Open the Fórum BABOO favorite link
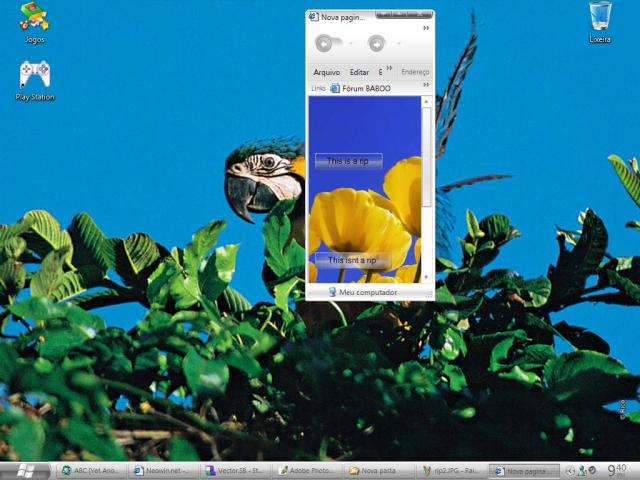Image resolution: width=640 pixels, height=480 pixels. [x=360, y=88]
